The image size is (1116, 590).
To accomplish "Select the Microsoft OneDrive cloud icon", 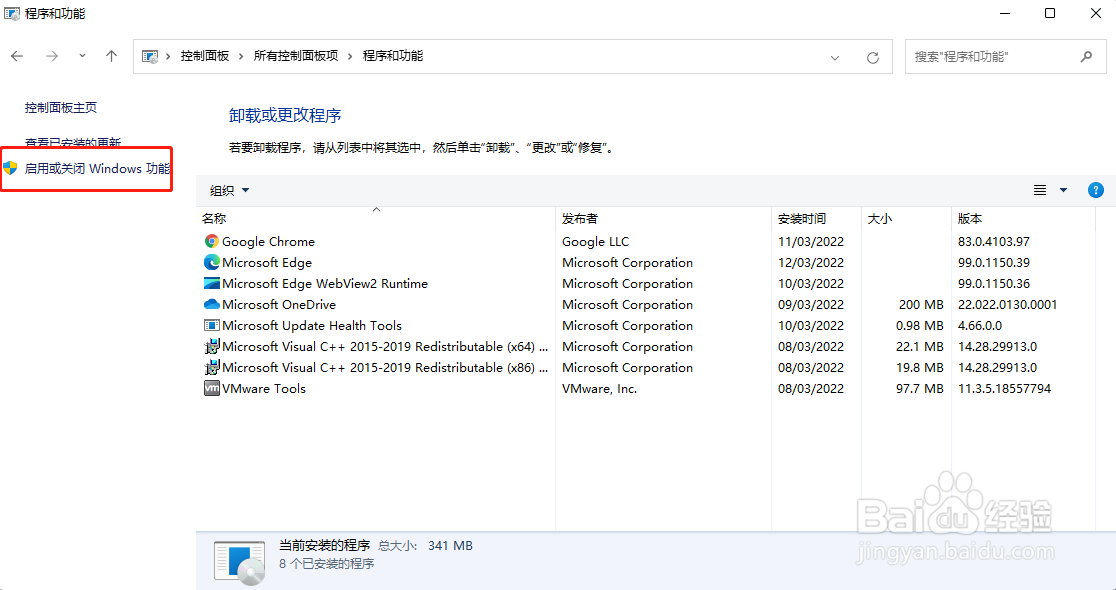I will click(x=211, y=305).
